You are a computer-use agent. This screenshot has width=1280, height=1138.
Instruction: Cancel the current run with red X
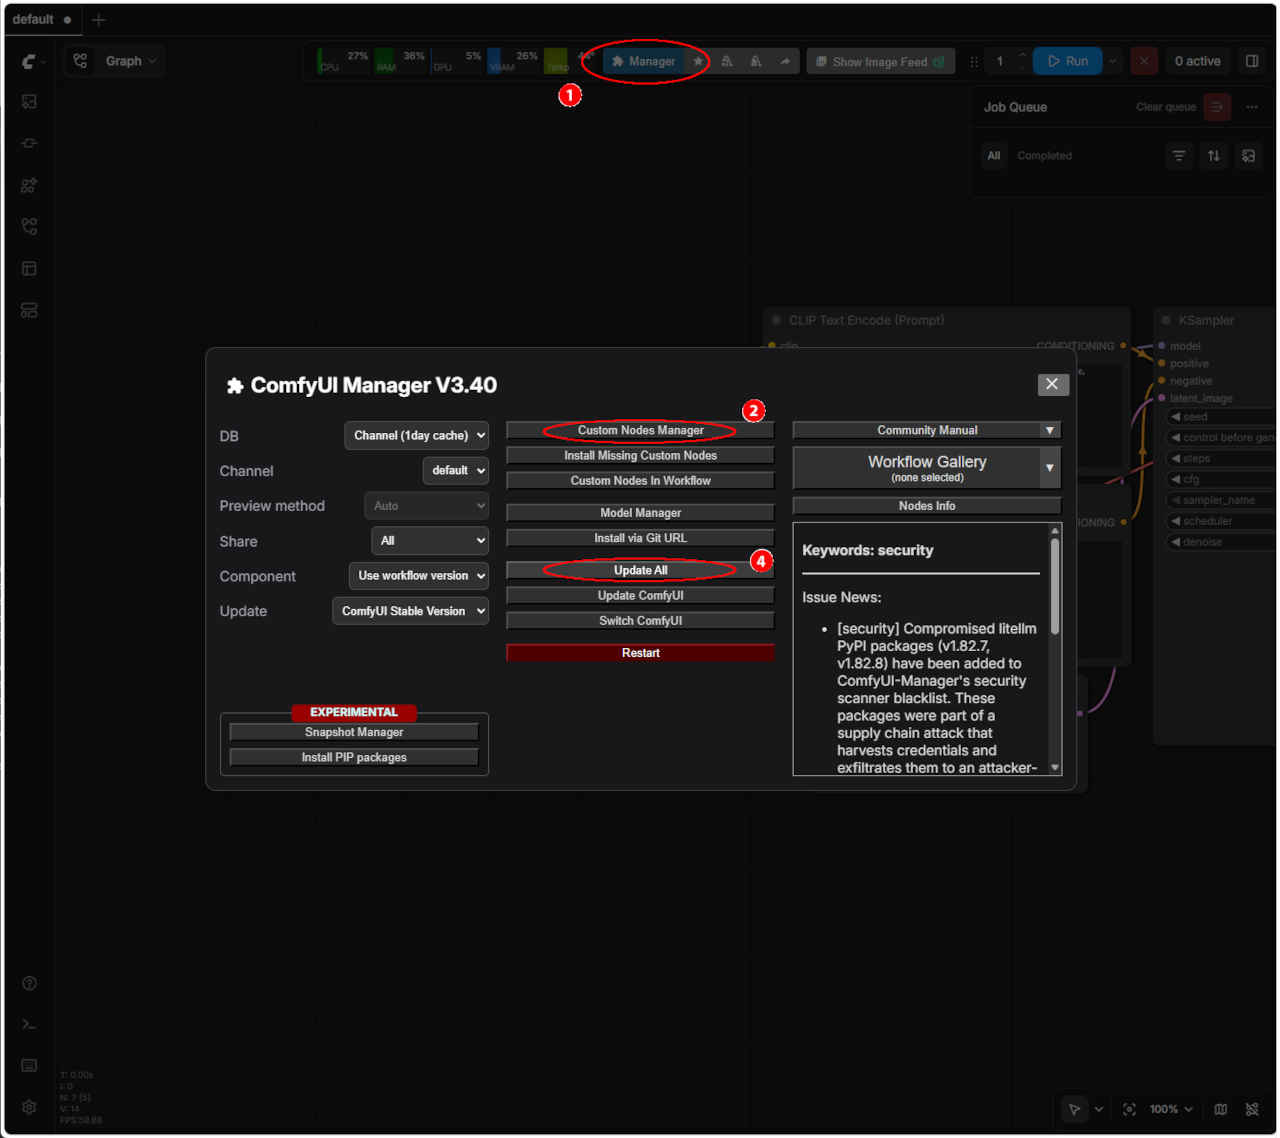coord(1144,61)
